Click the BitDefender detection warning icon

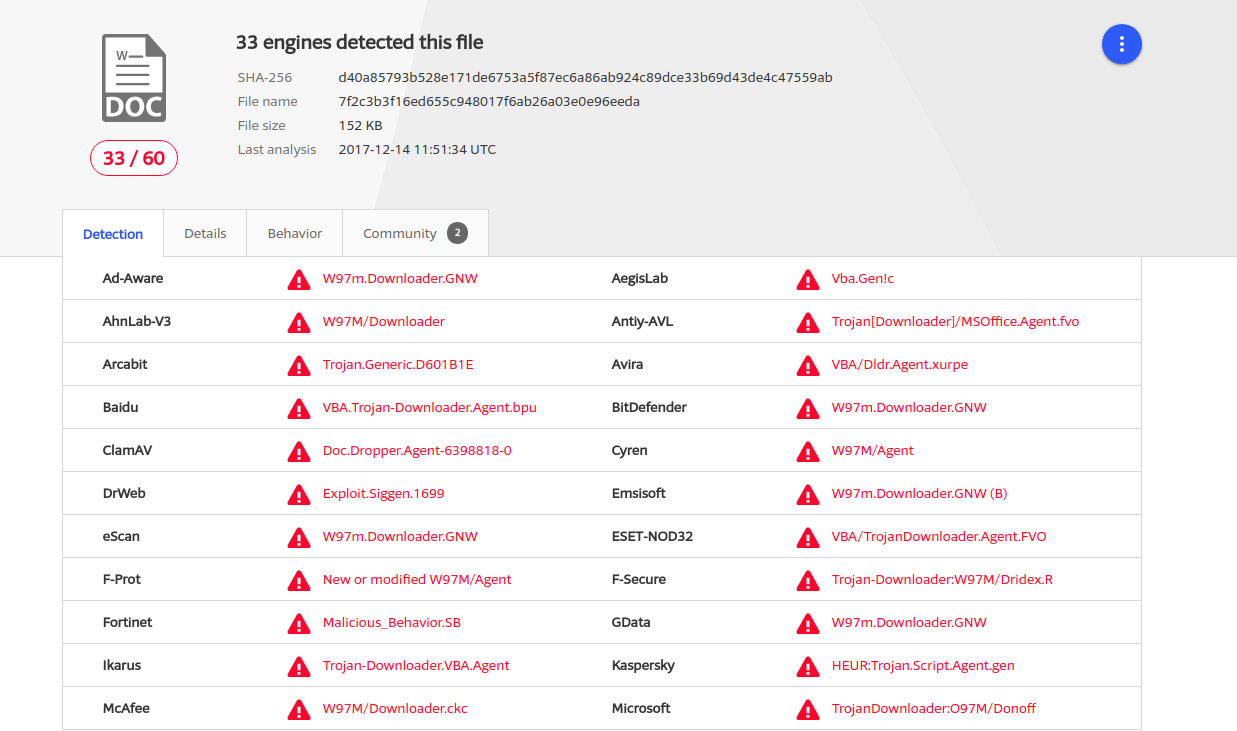(808, 408)
